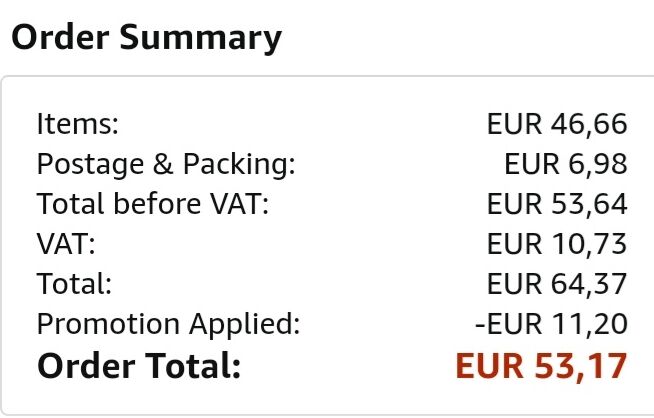This screenshot has height=418, width=654.
Task: Click the red Order Total EUR 53,17
Action: click(541, 366)
